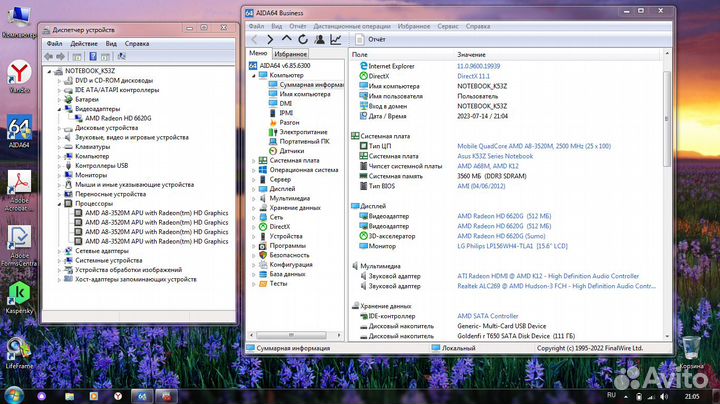
Task: Open Файл menu in Device Manager
Action: pyautogui.click(x=54, y=44)
